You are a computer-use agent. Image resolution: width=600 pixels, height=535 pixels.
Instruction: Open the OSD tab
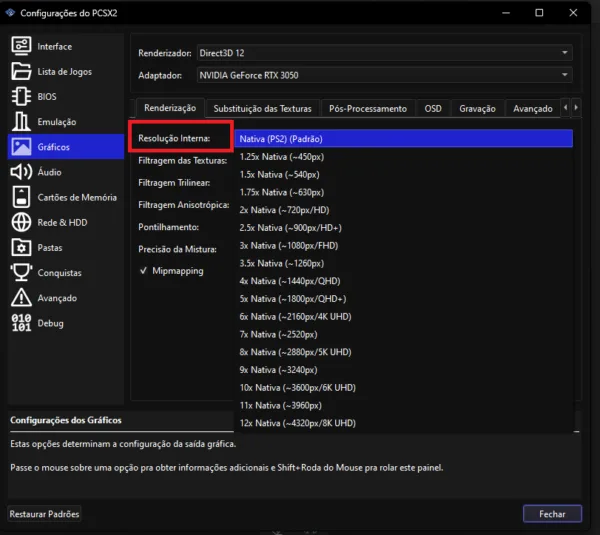(433, 109)
